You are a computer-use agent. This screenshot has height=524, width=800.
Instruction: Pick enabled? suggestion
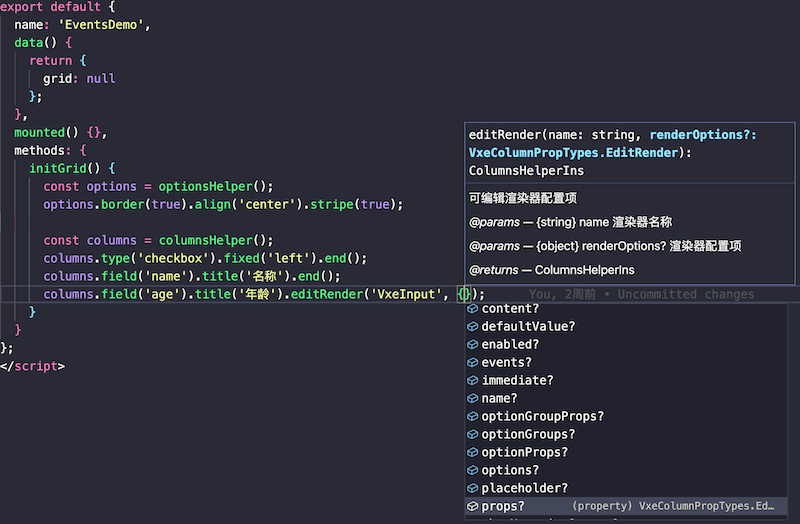coord(626,344)
